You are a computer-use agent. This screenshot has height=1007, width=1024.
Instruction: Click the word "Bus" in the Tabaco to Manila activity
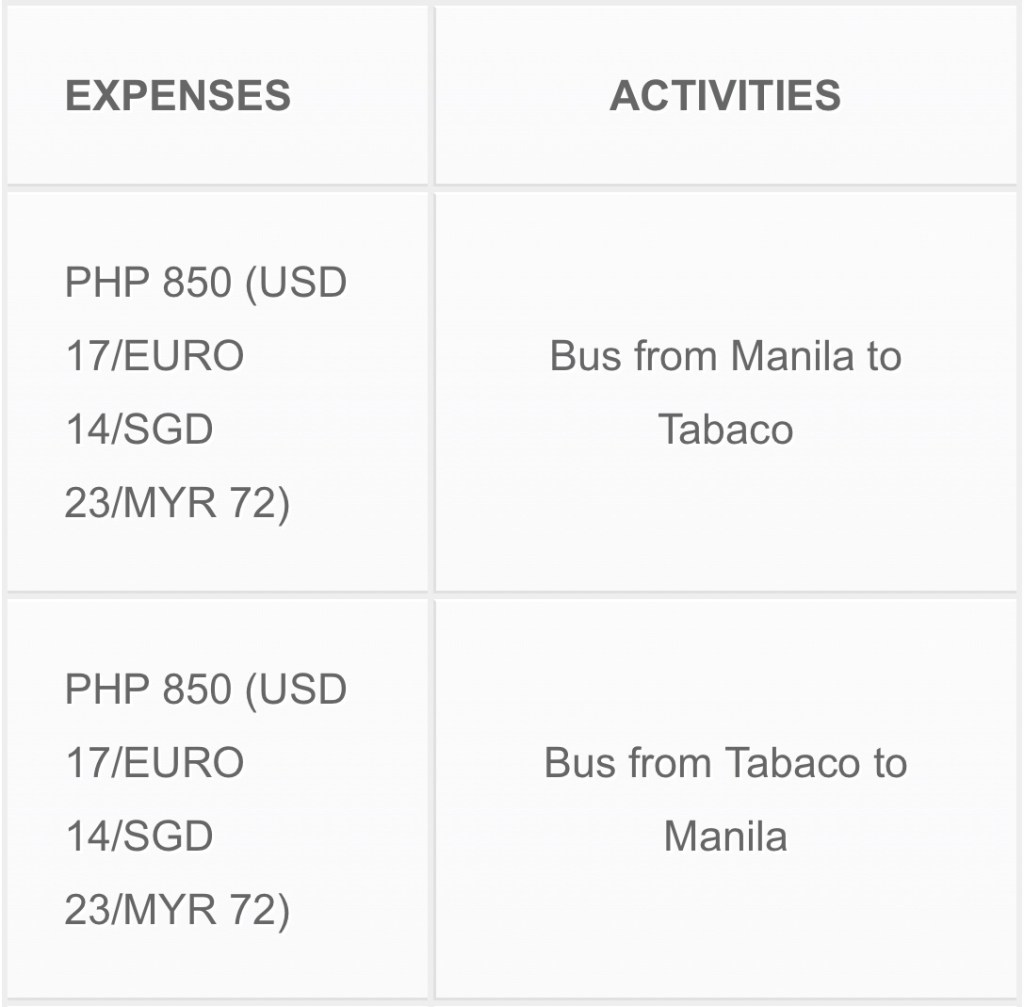pos(580,763)
